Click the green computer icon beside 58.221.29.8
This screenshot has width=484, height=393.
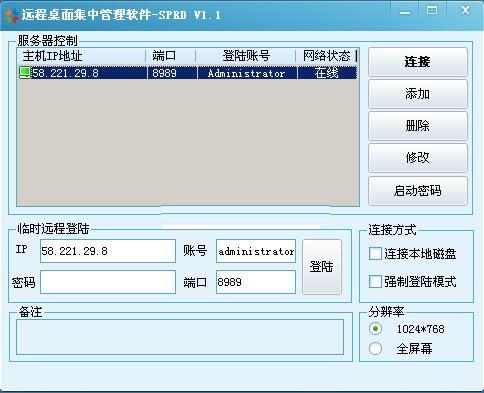pos(25,73)
